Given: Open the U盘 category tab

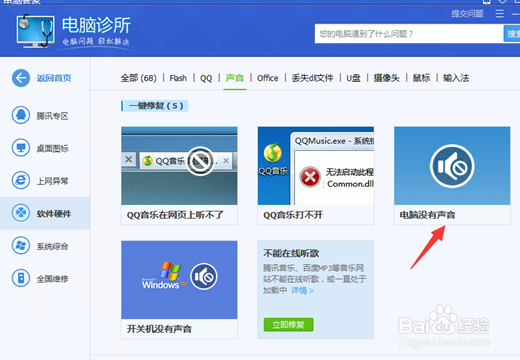Looking at the screenshot, I should point(353,78).
